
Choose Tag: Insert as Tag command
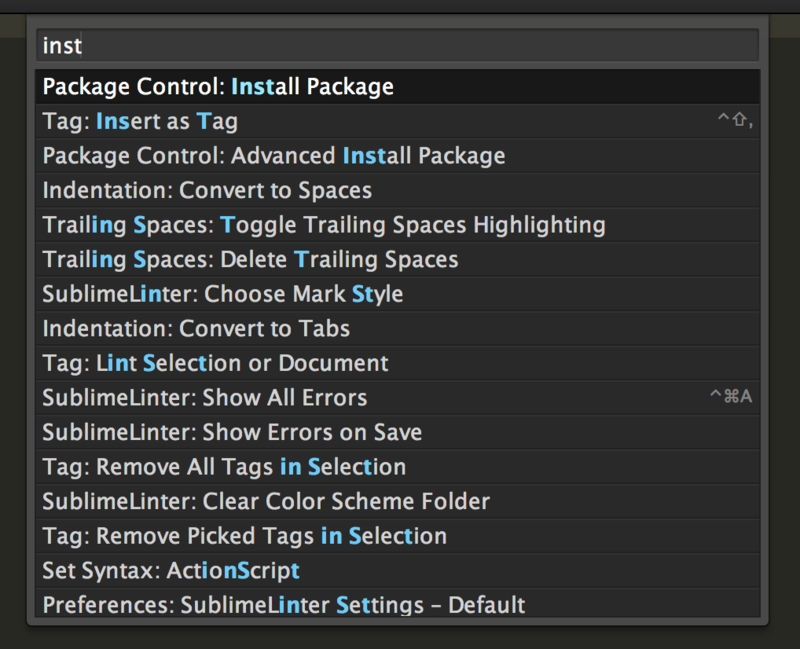click(140, 122)
